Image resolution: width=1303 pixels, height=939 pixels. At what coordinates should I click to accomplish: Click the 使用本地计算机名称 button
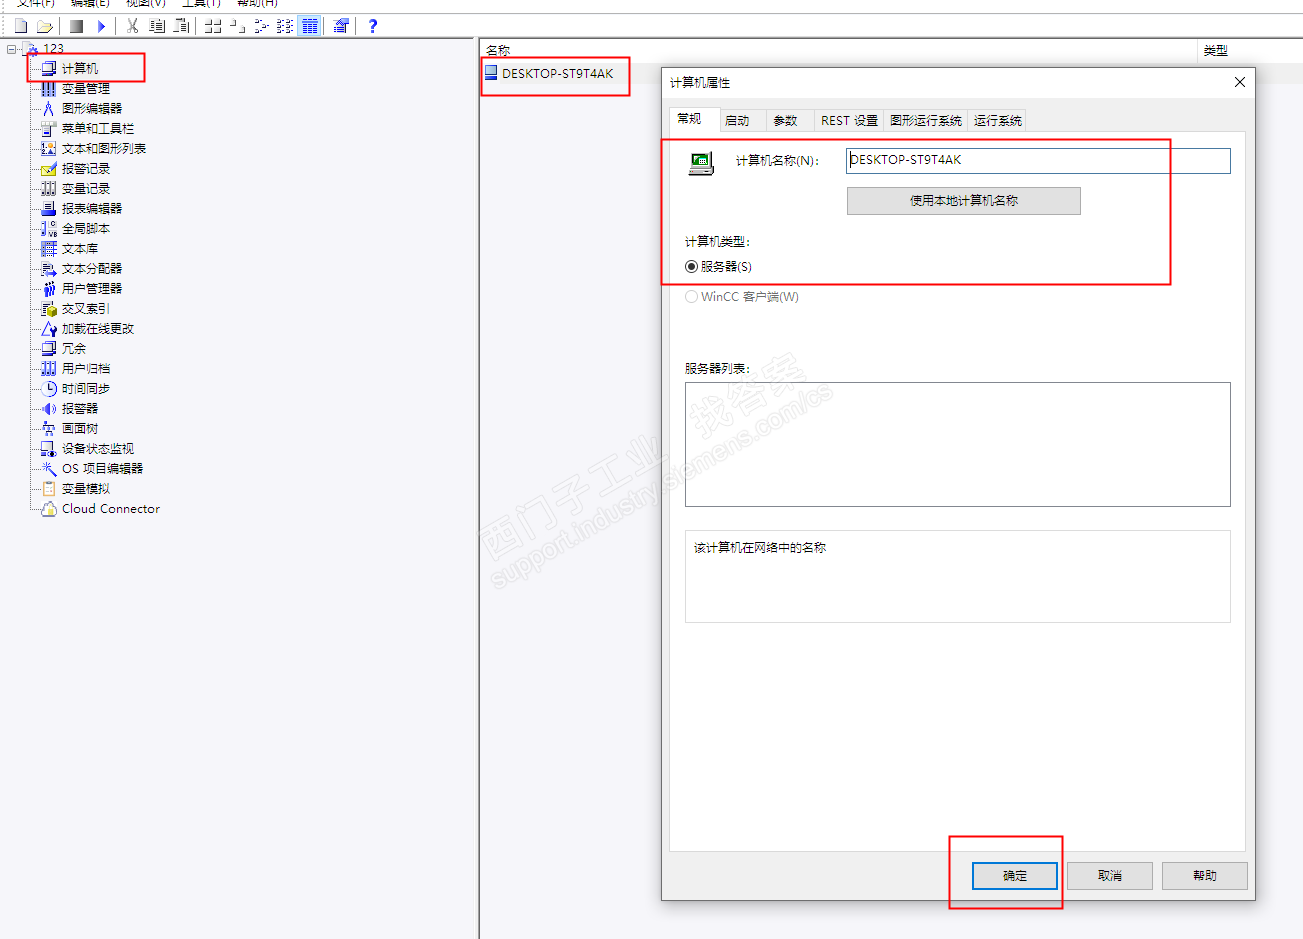(x=964, y=201)
